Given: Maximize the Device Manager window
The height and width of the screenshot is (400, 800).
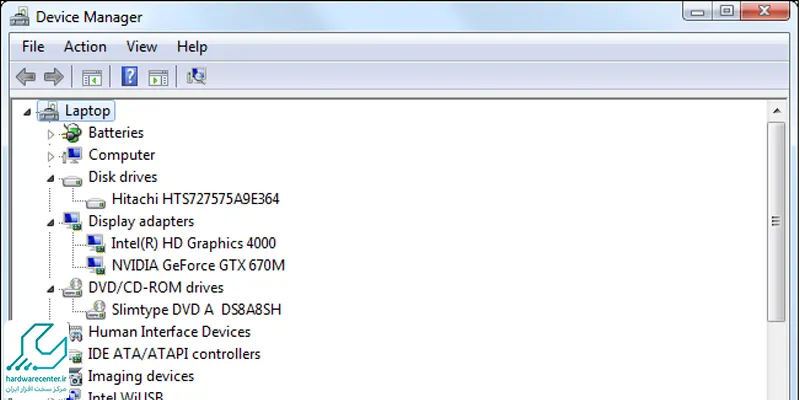Looking at the screenshot, I should point(727,11).
